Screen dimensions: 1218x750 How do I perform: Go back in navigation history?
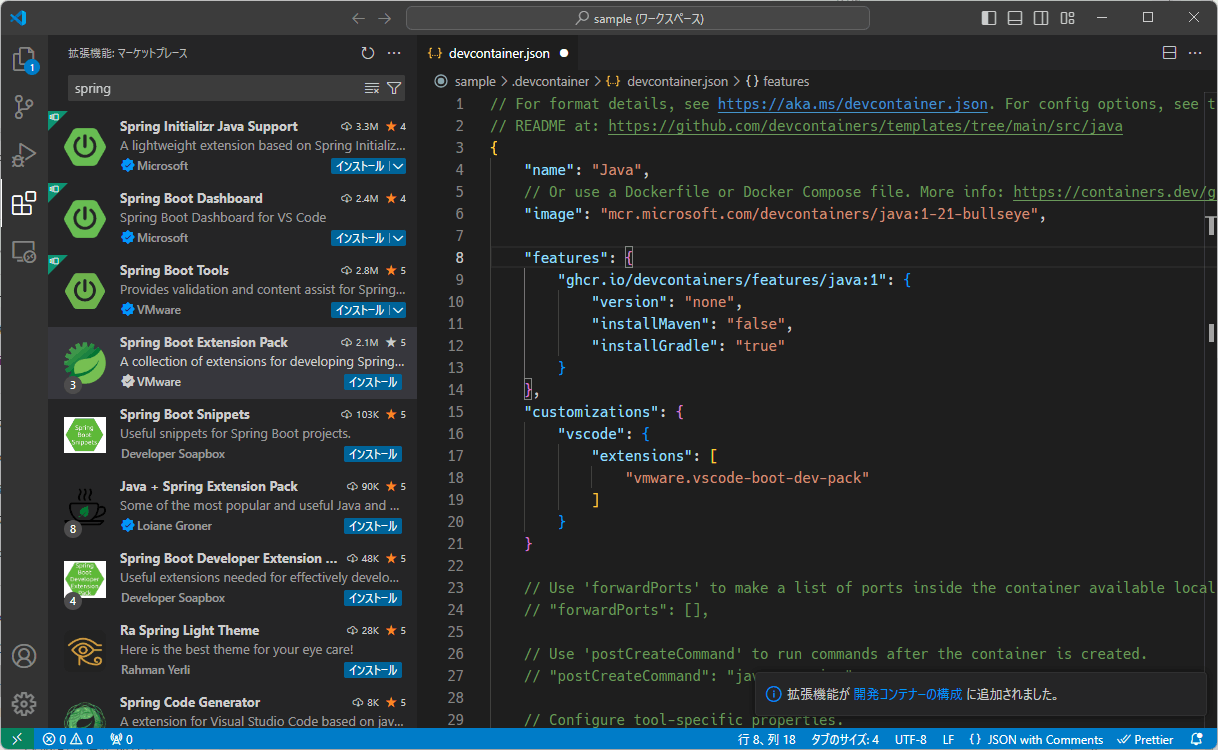click(x=359, y=18)
